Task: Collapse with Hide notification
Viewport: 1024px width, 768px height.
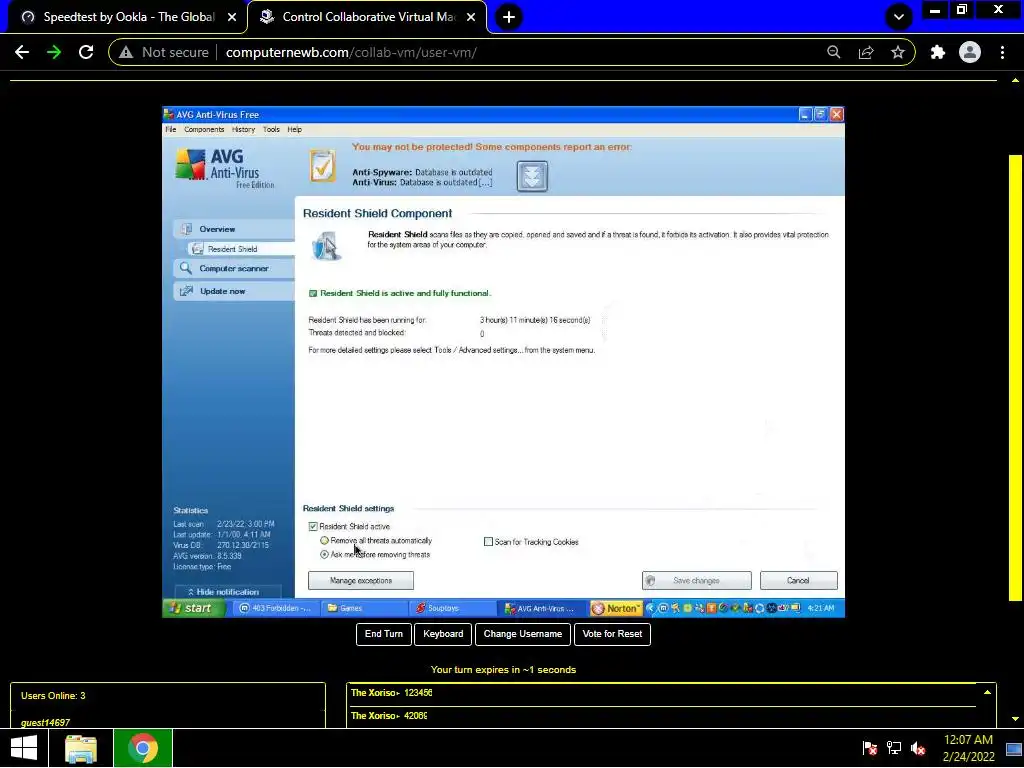Action: tap(228, 592)
